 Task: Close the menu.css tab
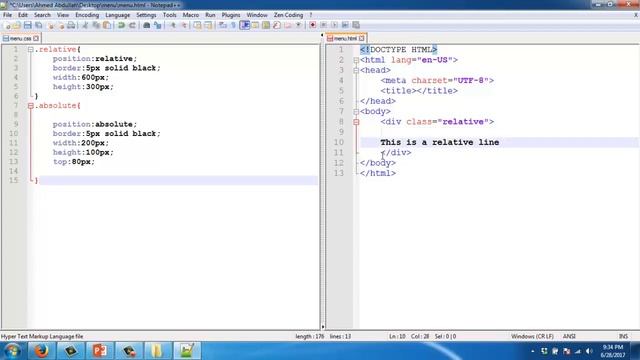pyautogui.click(x=36, y=38)
